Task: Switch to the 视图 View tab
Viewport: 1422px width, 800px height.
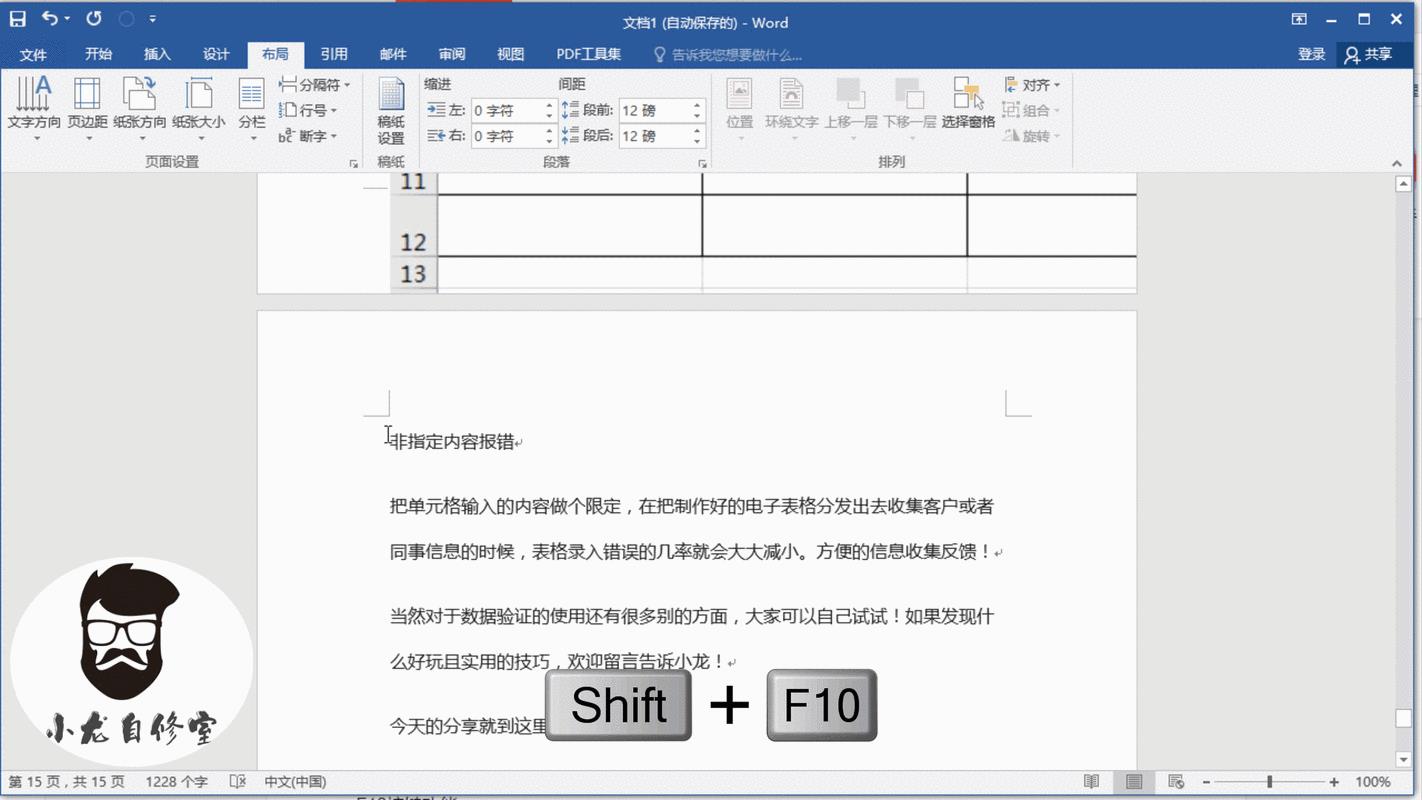Action: tap(511, 55)
